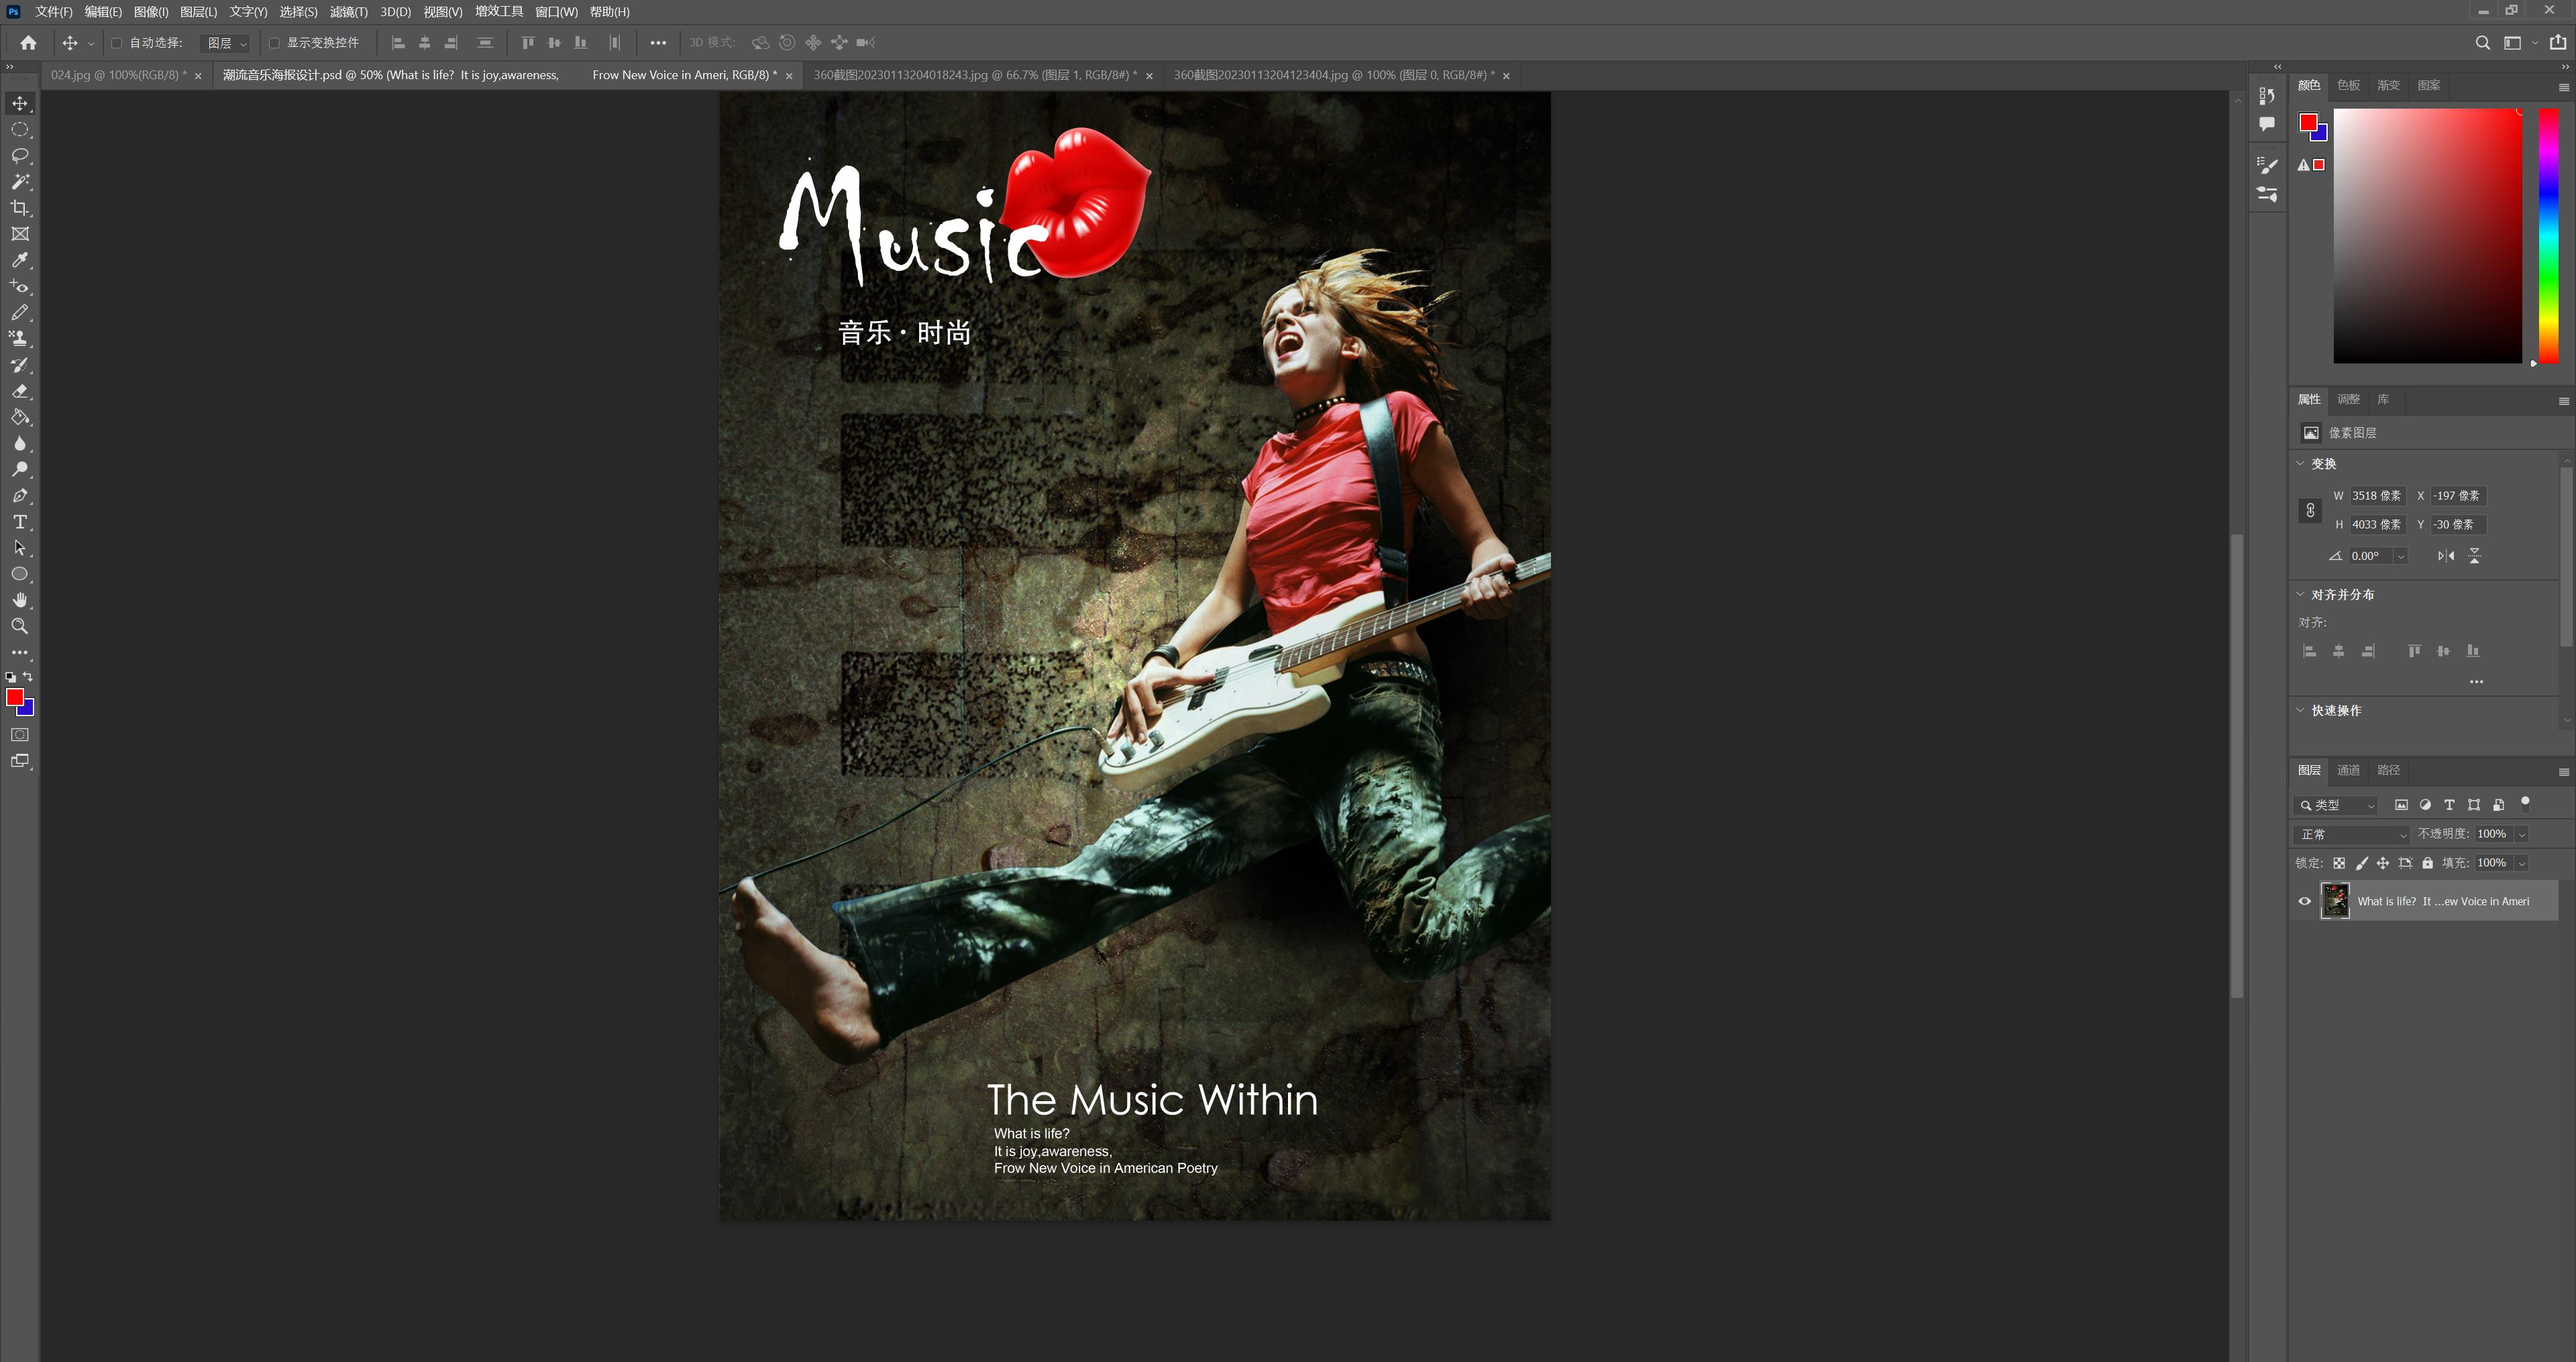Click the options bar three-dots more button

click(658, 43)
